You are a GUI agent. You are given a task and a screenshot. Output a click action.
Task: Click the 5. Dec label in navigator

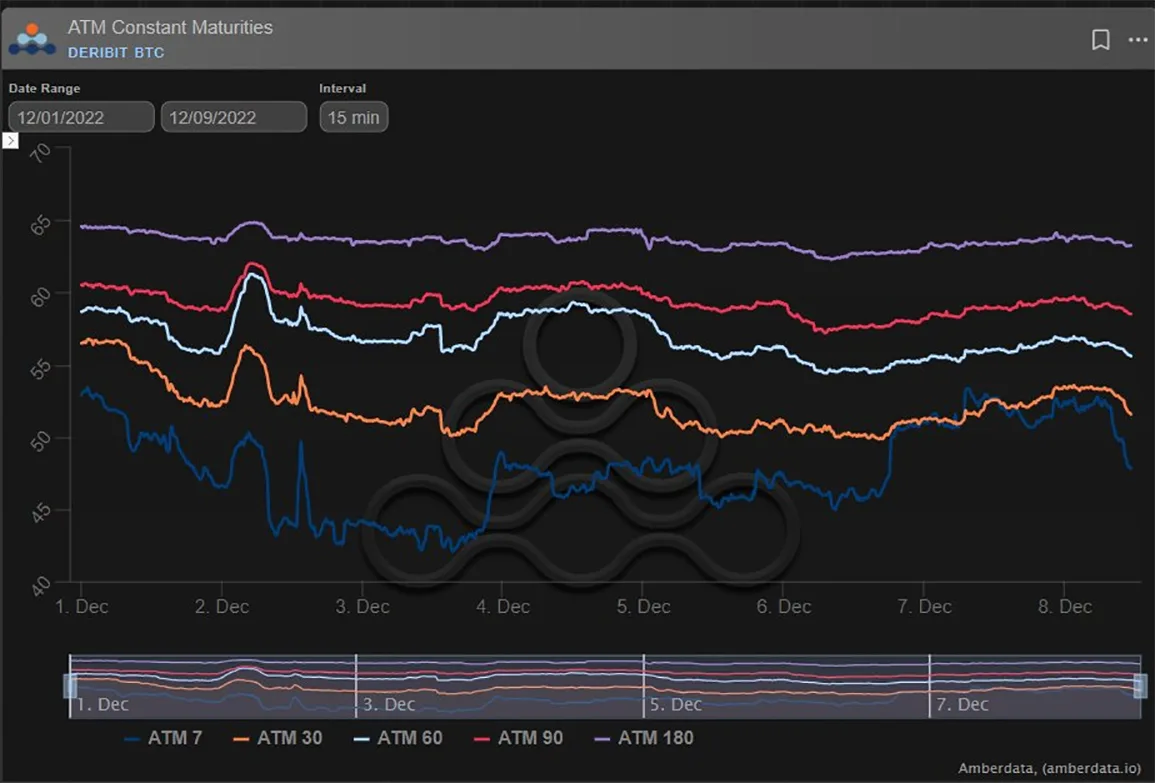tap(675, 705)
